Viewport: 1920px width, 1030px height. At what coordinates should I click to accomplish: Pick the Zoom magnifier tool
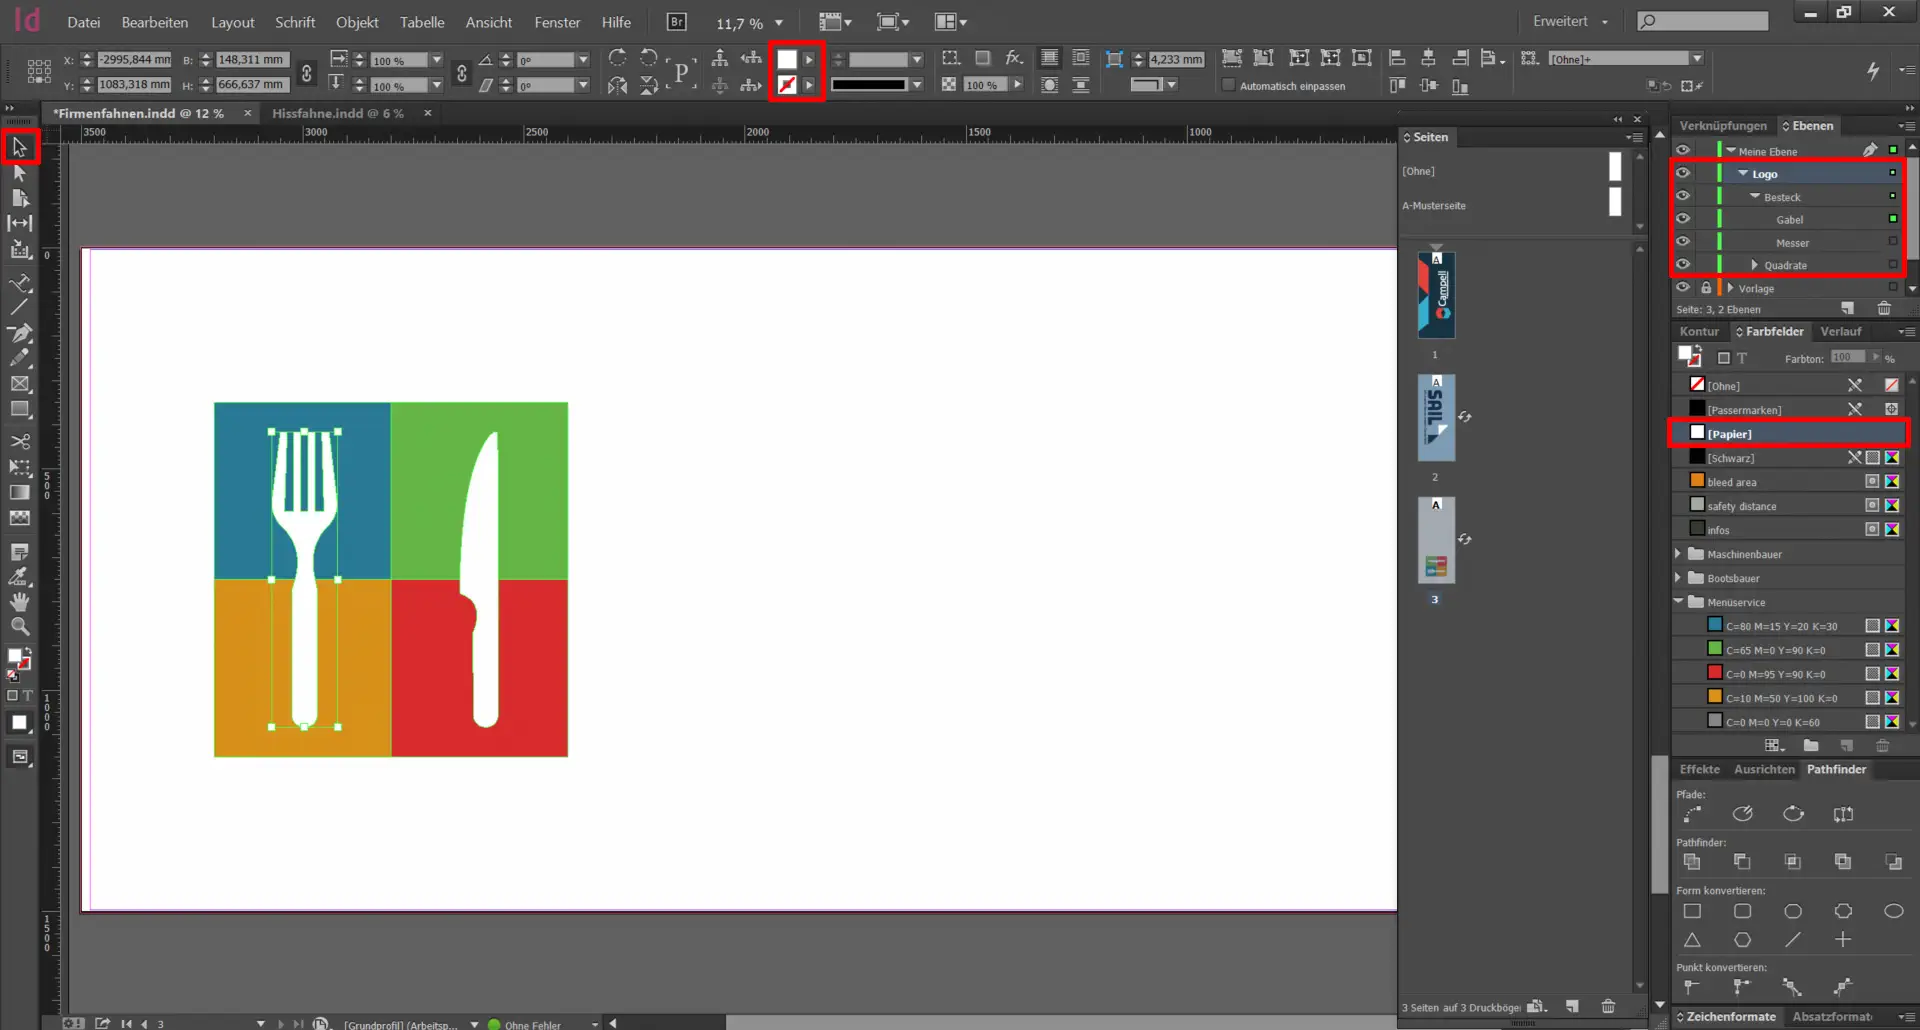(x=19, y=627)
